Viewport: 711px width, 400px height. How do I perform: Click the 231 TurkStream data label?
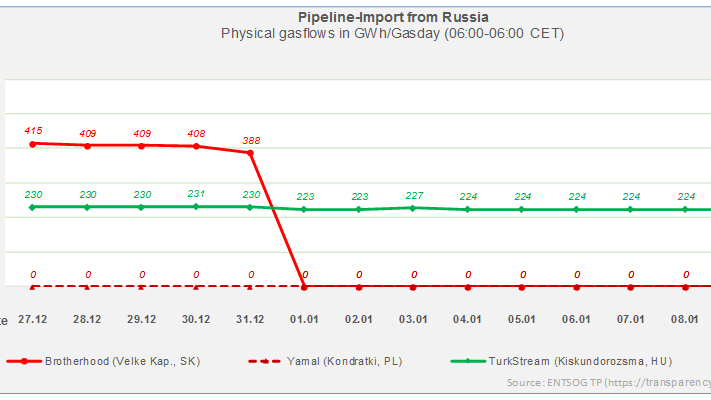pos(196,194)
